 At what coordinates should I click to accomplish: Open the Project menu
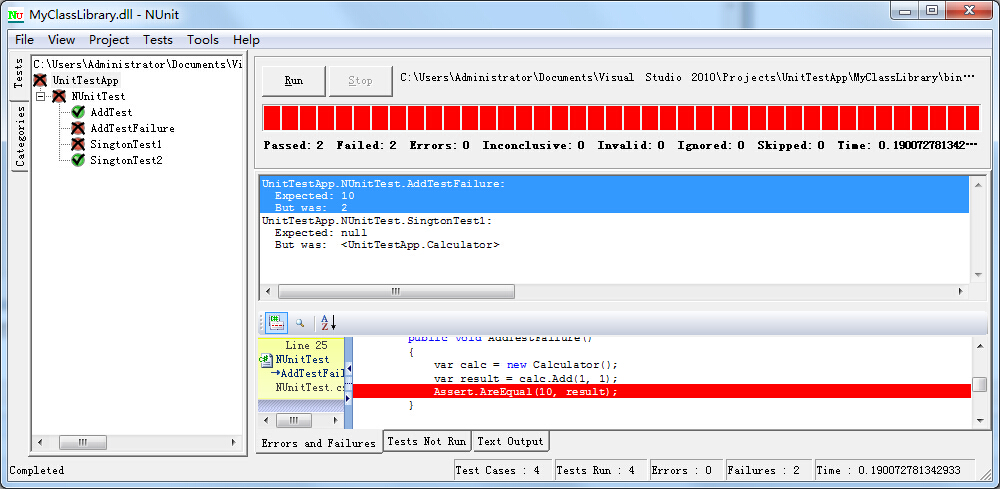[109, 40]
